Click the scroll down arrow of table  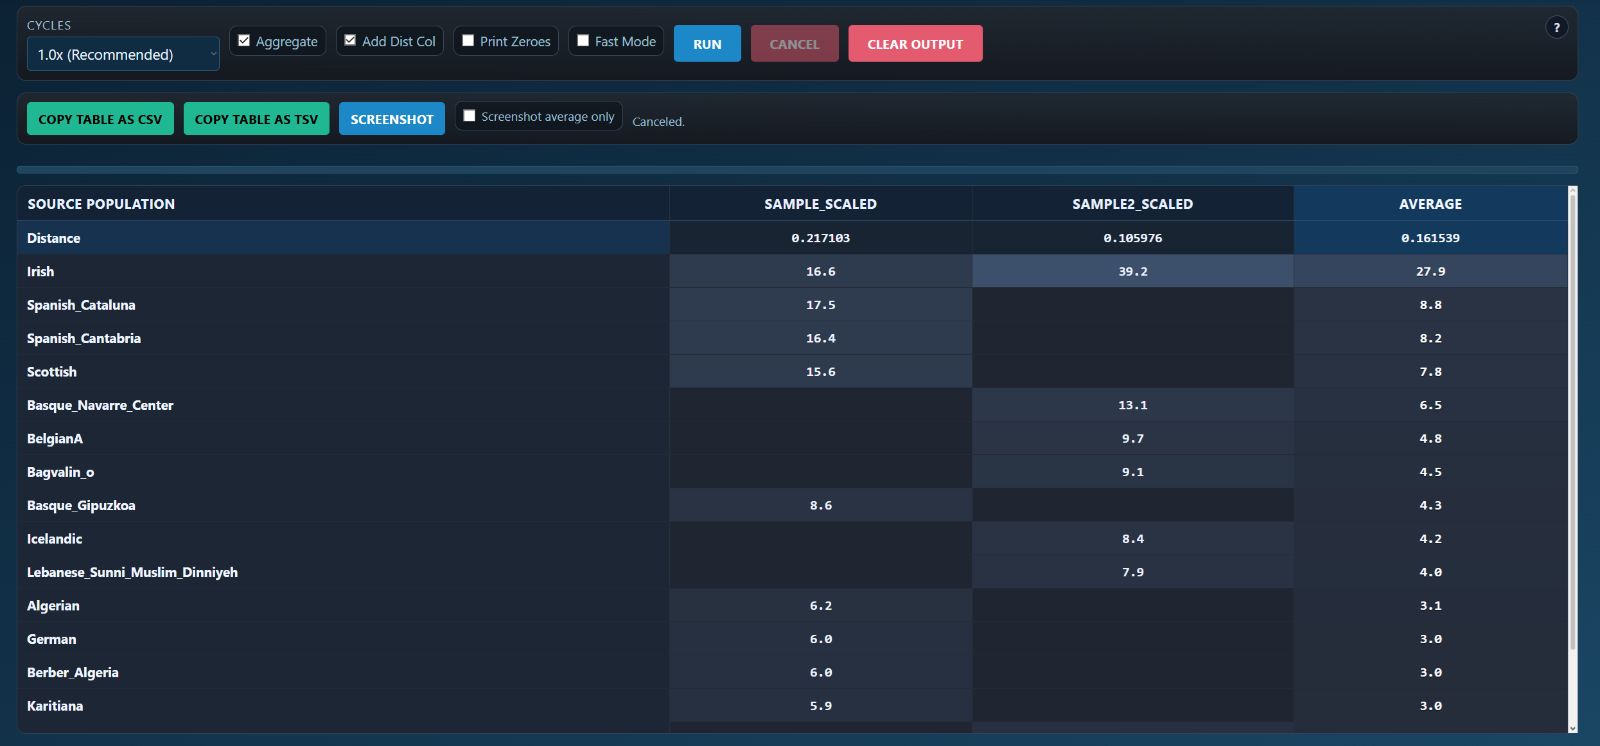coord(1572,728)
